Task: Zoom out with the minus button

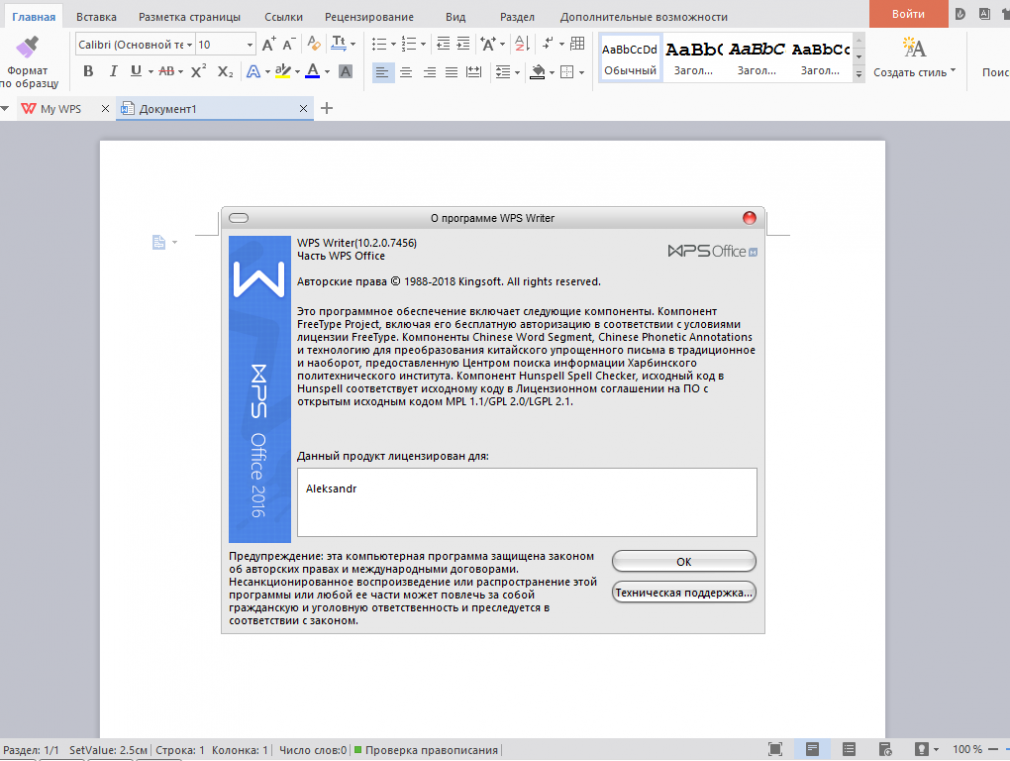Action: 993,749
